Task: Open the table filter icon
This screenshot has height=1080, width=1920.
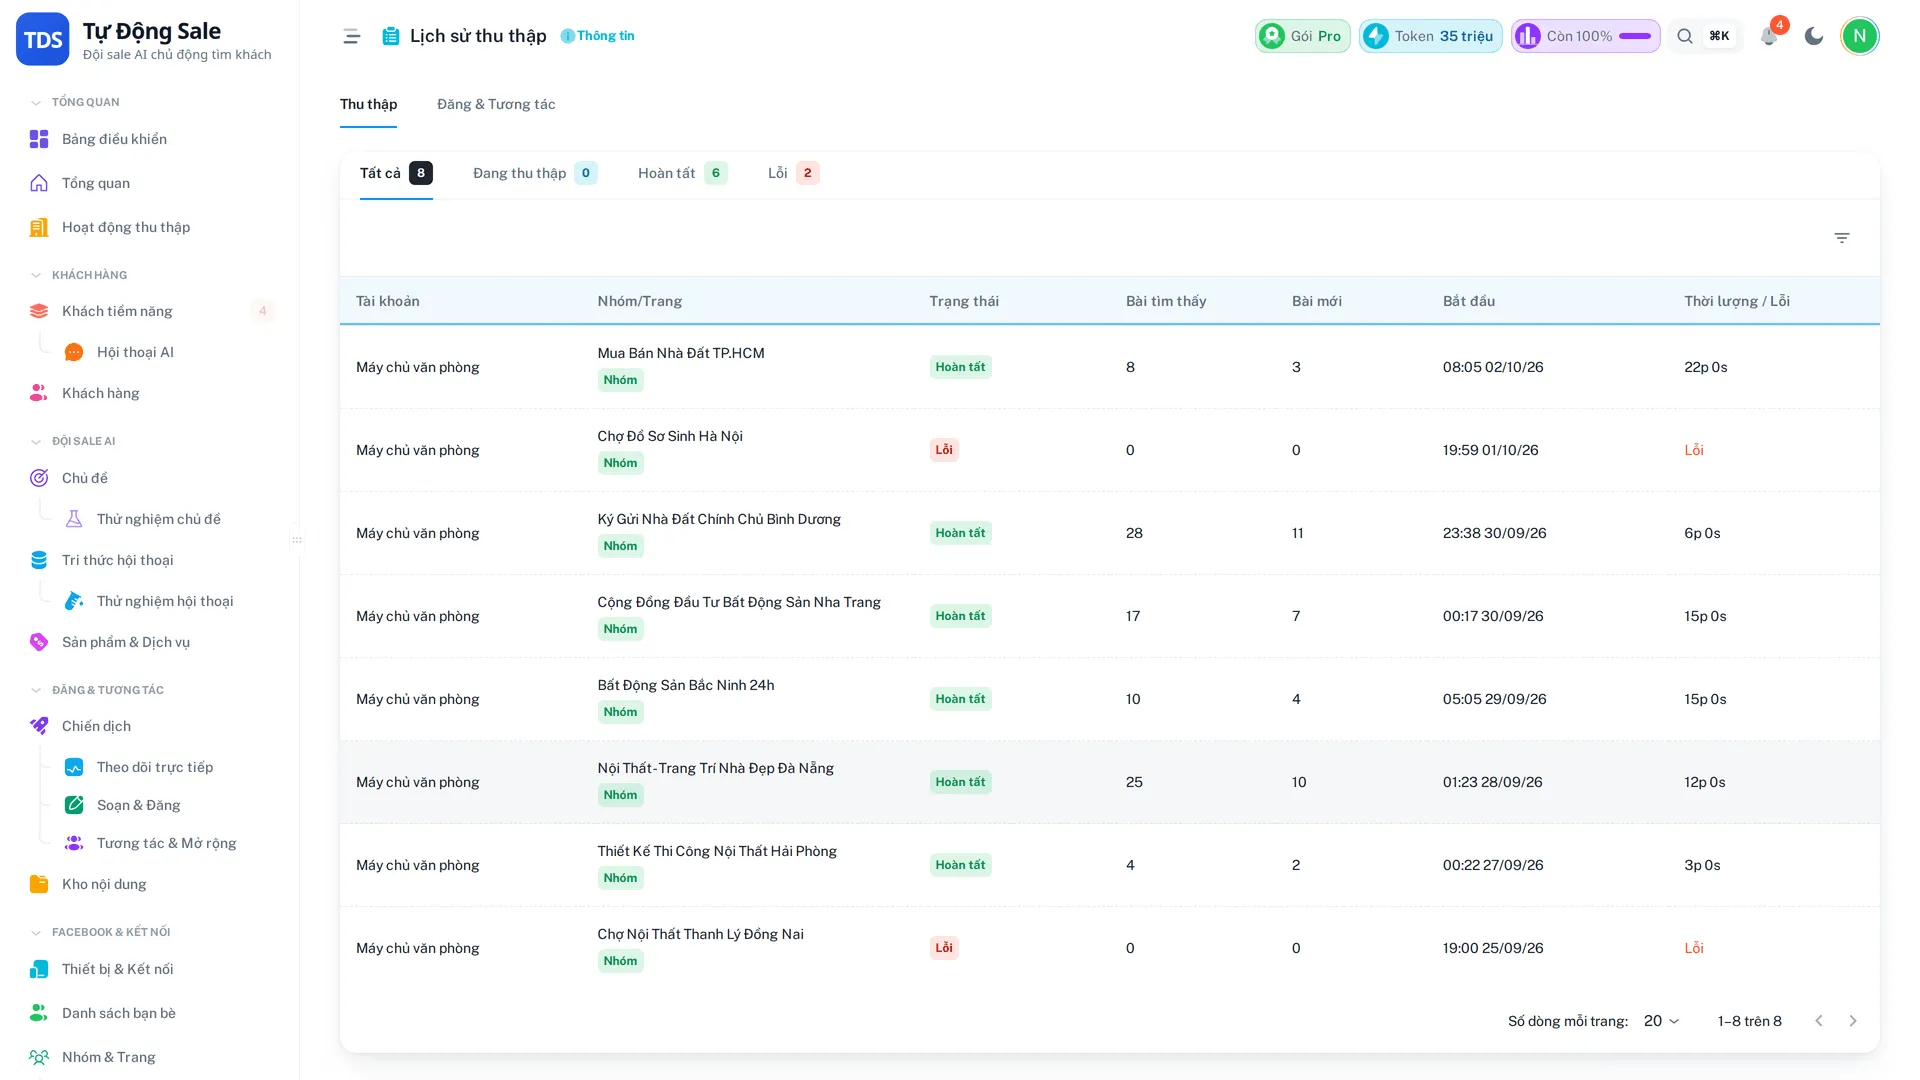Action: pos(1842,238)
